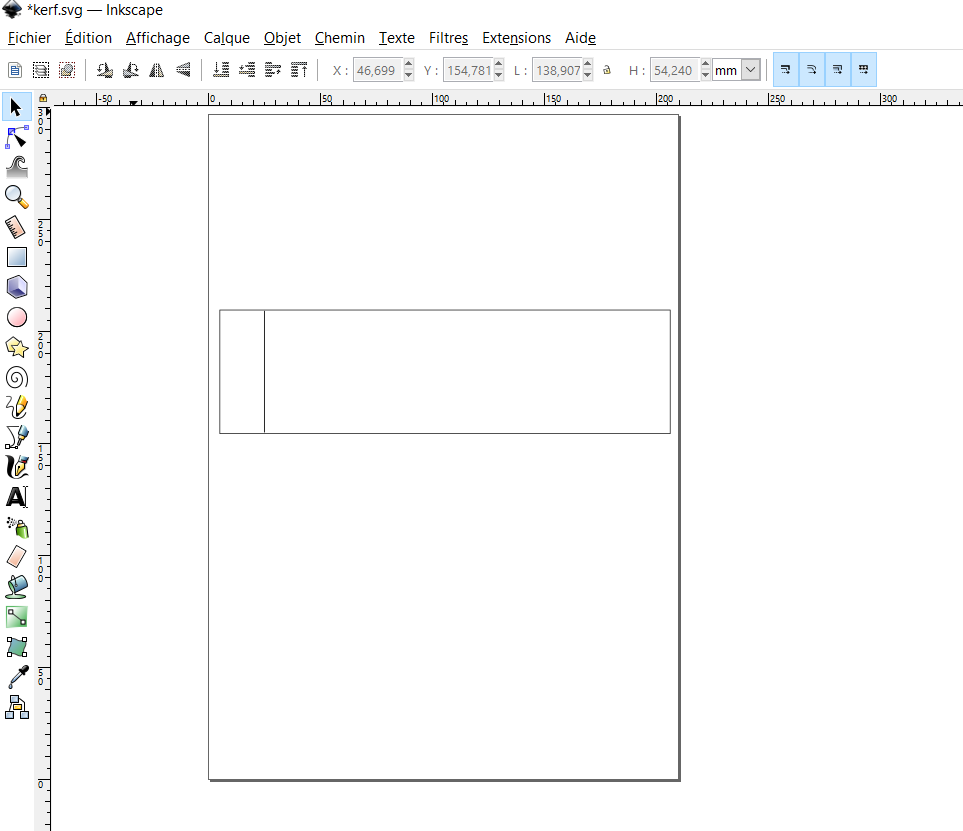Select the Spray tool
This screenshot has width=963, height=831.
(17, 527)
